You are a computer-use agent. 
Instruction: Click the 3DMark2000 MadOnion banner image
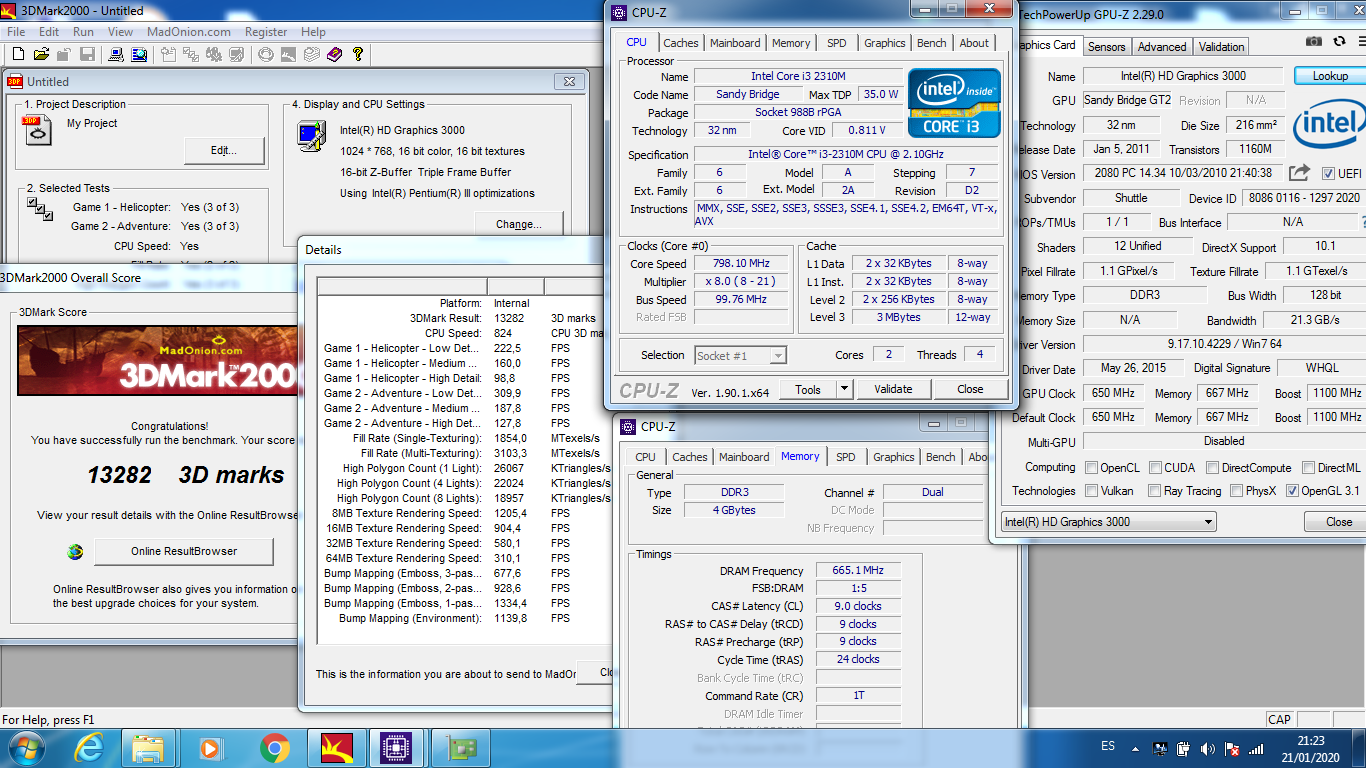156,360
